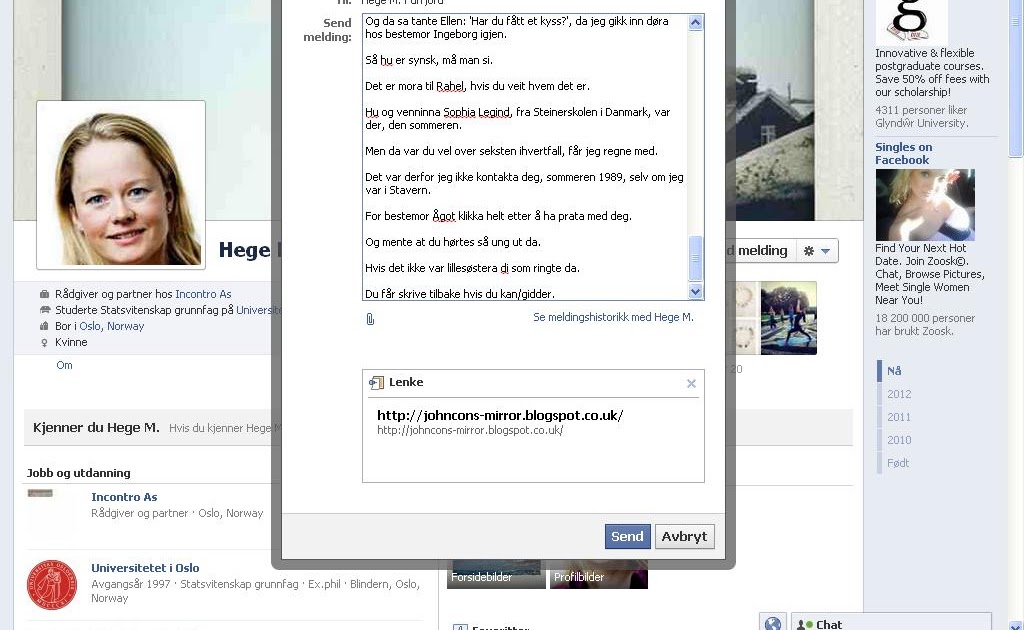Click 'Find Your Next Hot Date' ad text
This screenshot has width=1024, height=630.
coord(930,274)
